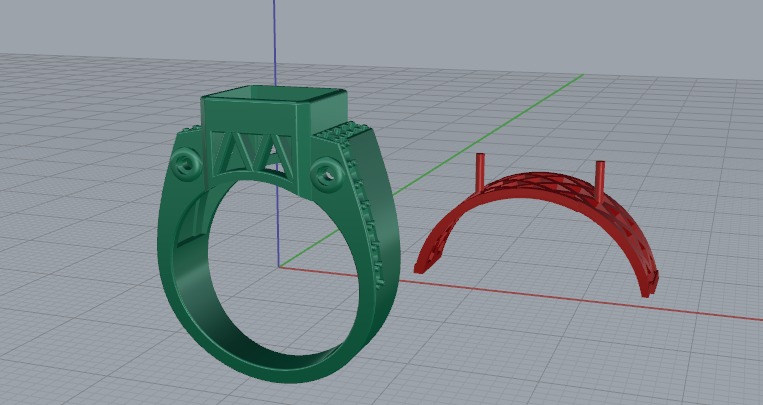Select the left red vertical peg

point(480,173)
